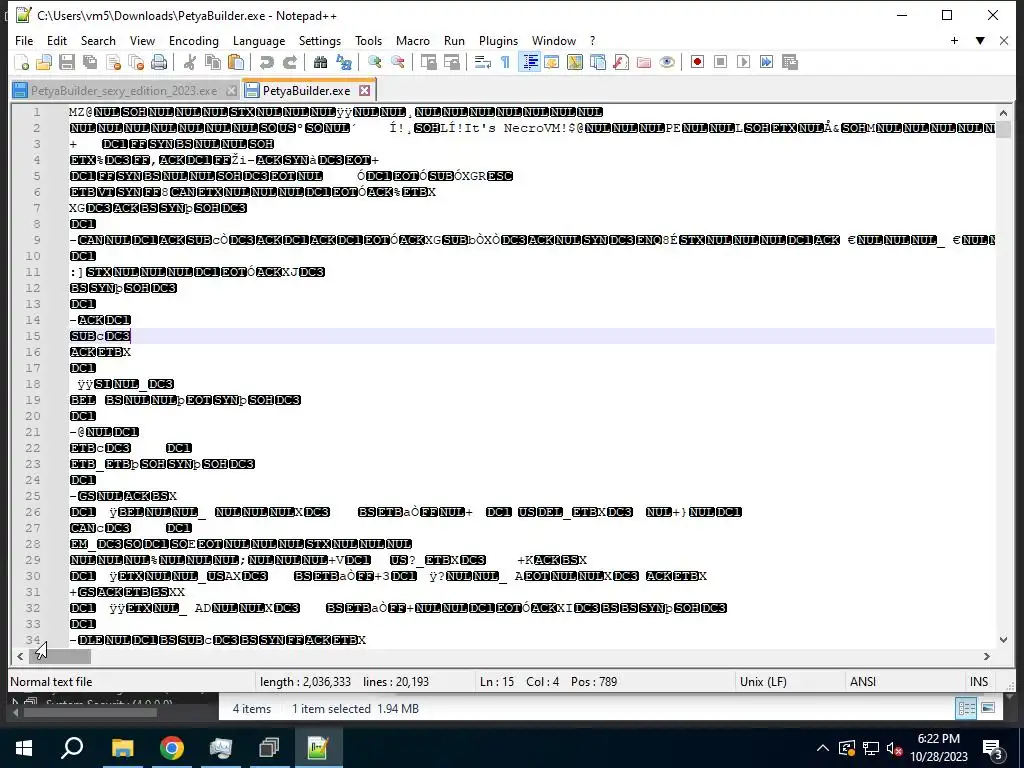Open the Macro menu

point(413,40)
